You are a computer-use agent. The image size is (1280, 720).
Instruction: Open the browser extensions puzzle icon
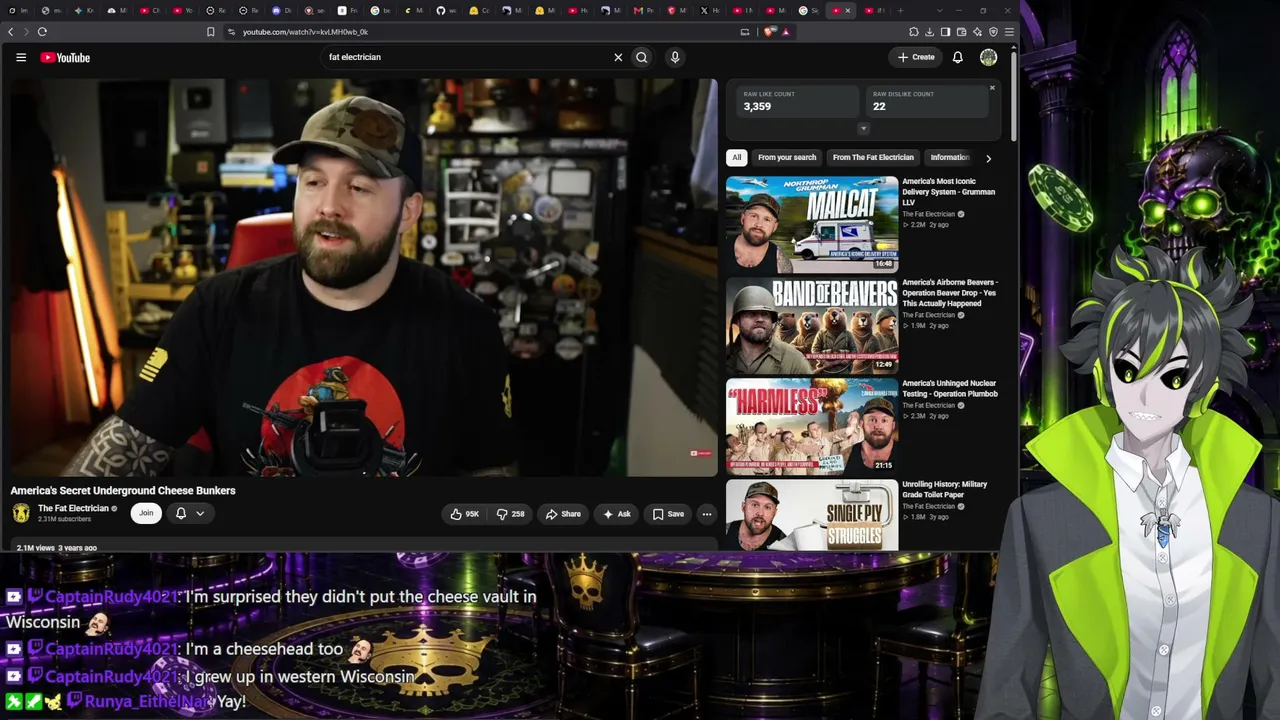(x=913, y=32)
